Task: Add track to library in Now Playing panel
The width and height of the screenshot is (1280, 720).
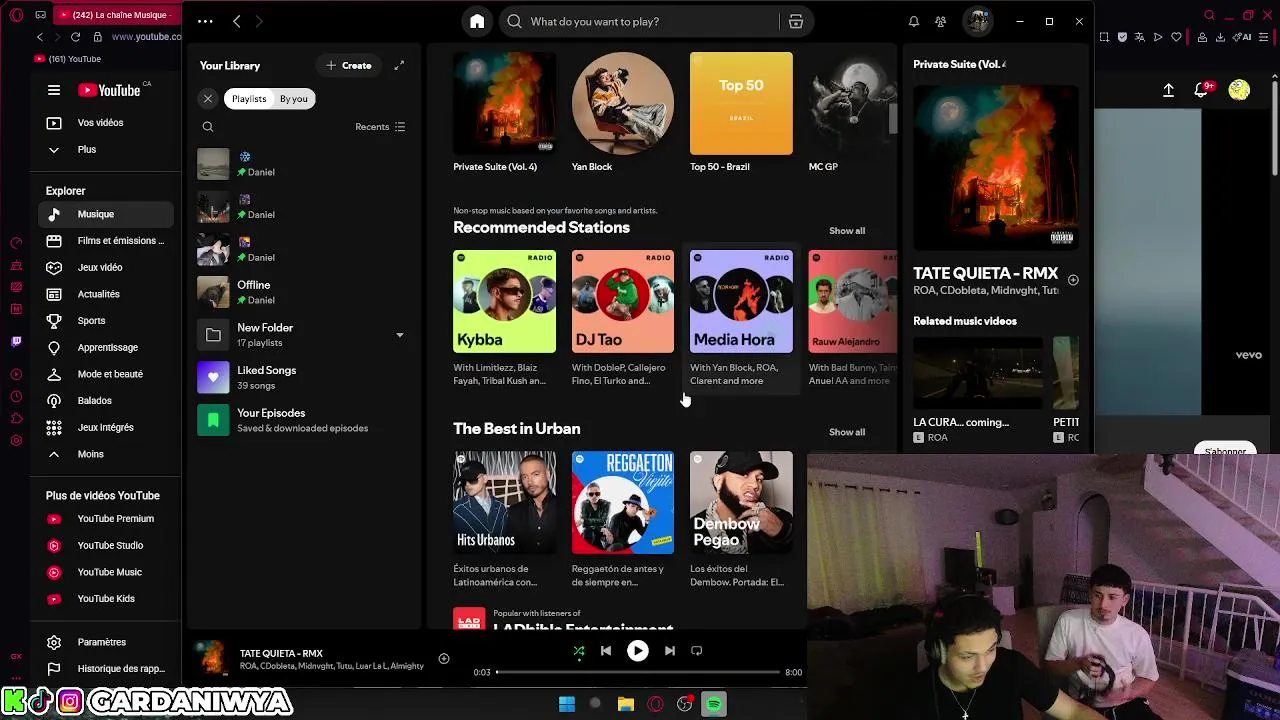Action: pyautogui.click(x=1073, y=280)
